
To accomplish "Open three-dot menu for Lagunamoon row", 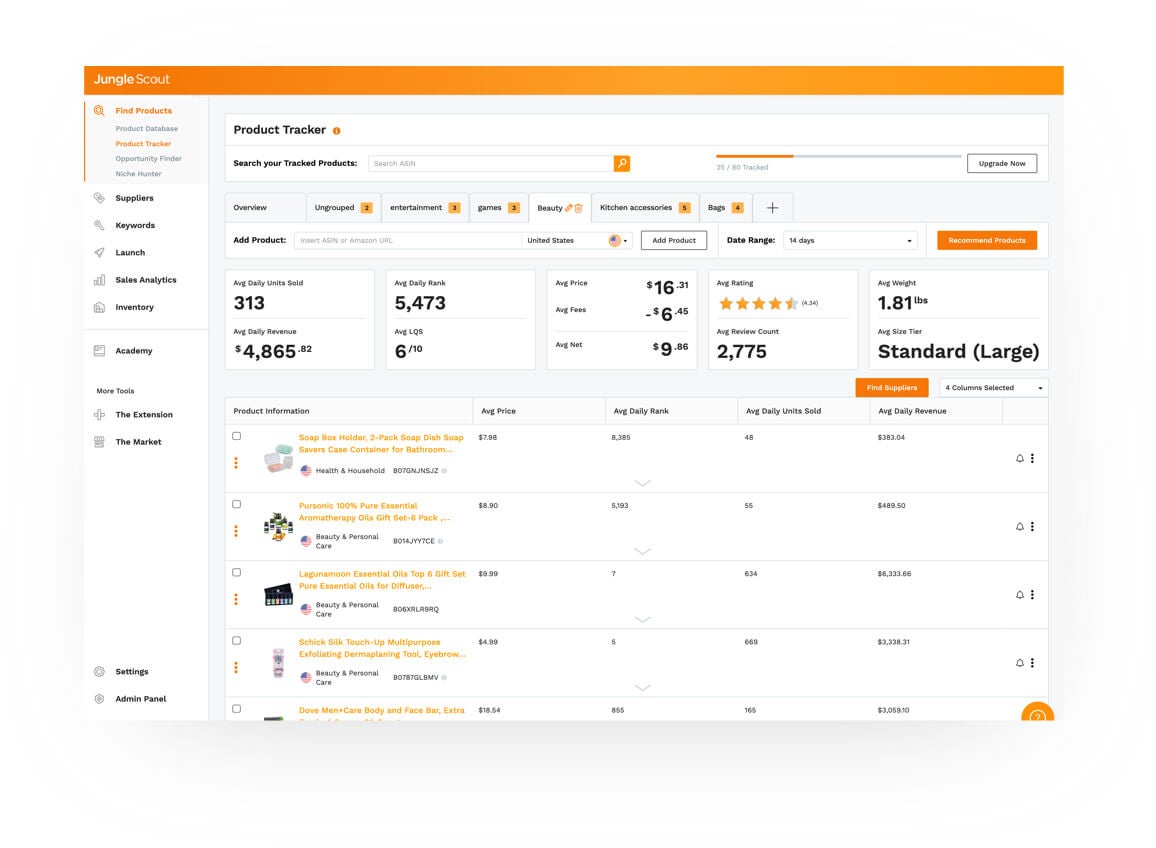I will (1032, 594).
